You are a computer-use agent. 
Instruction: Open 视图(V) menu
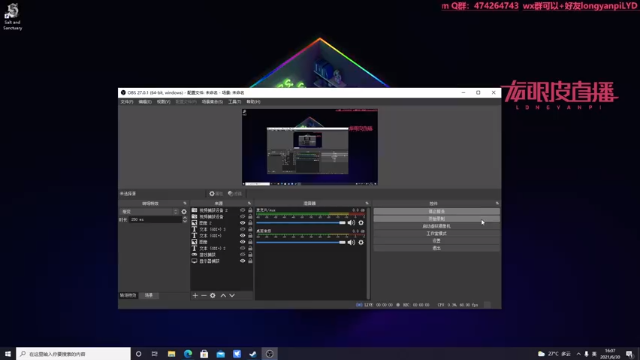[163, 102]
